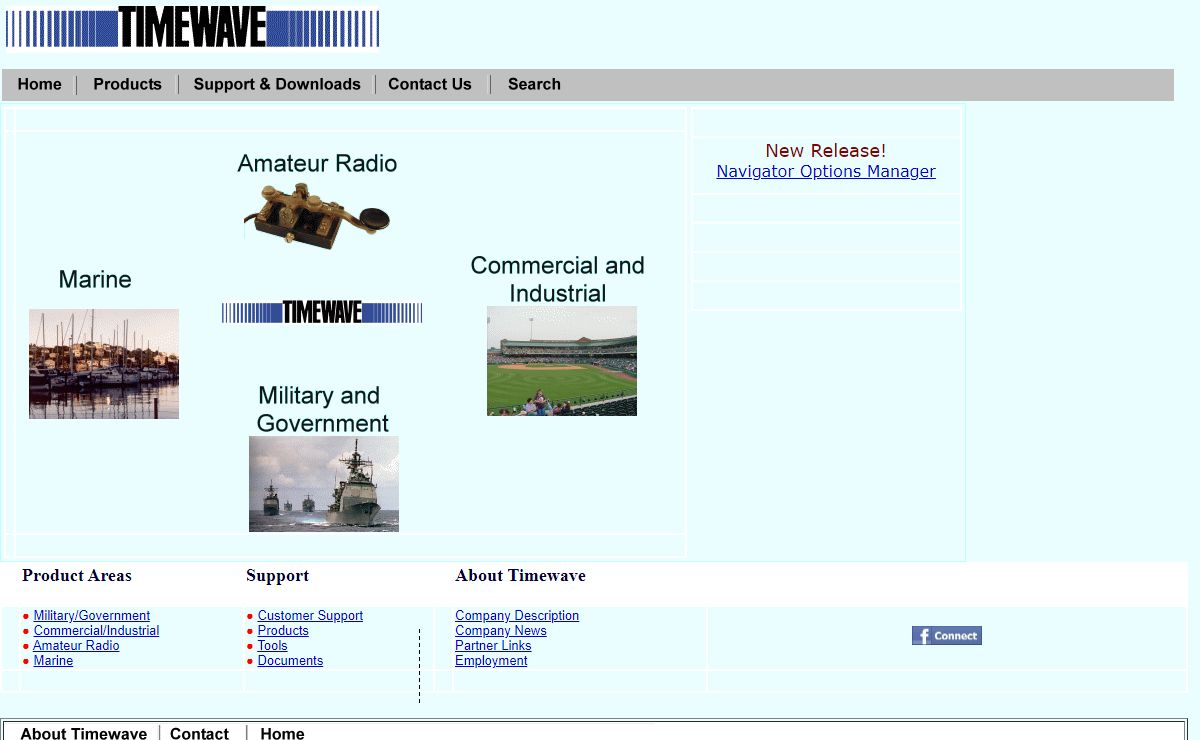This screenshot has height=740, width=1200.
Task: Open Products link under Support
Action: (283, 631)
